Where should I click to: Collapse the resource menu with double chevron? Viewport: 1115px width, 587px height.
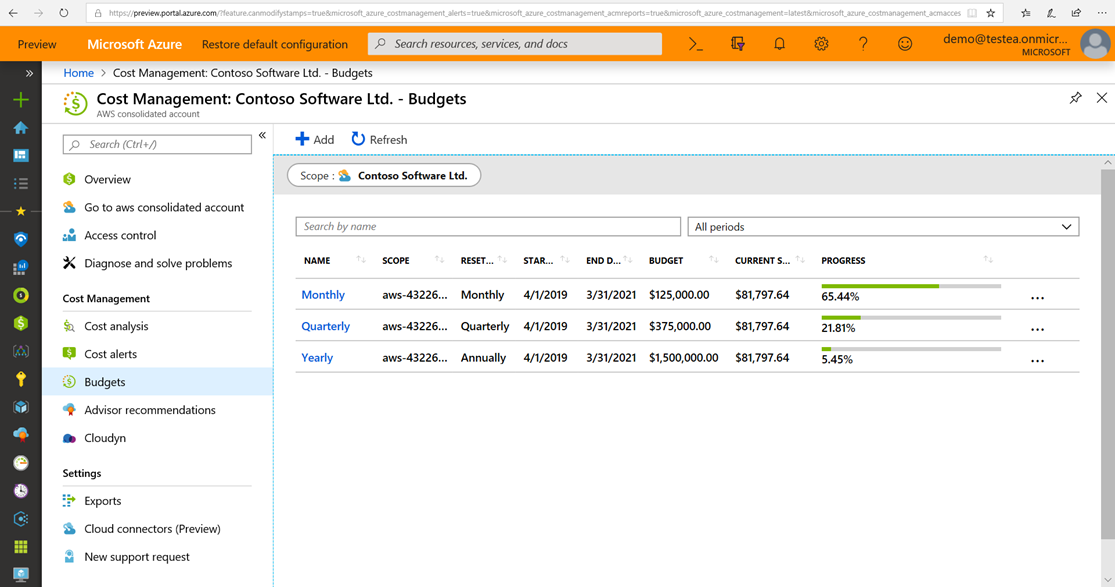click(x=262, y=135)
